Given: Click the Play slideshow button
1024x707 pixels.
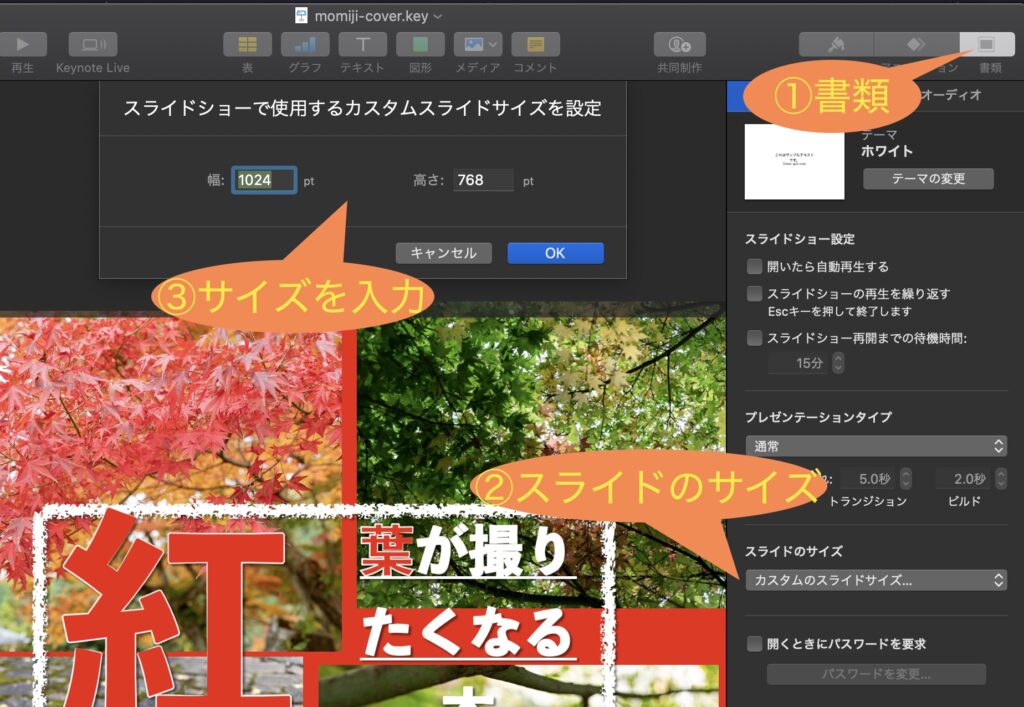Looking at the screenshot, I should (x=22, y=44).
